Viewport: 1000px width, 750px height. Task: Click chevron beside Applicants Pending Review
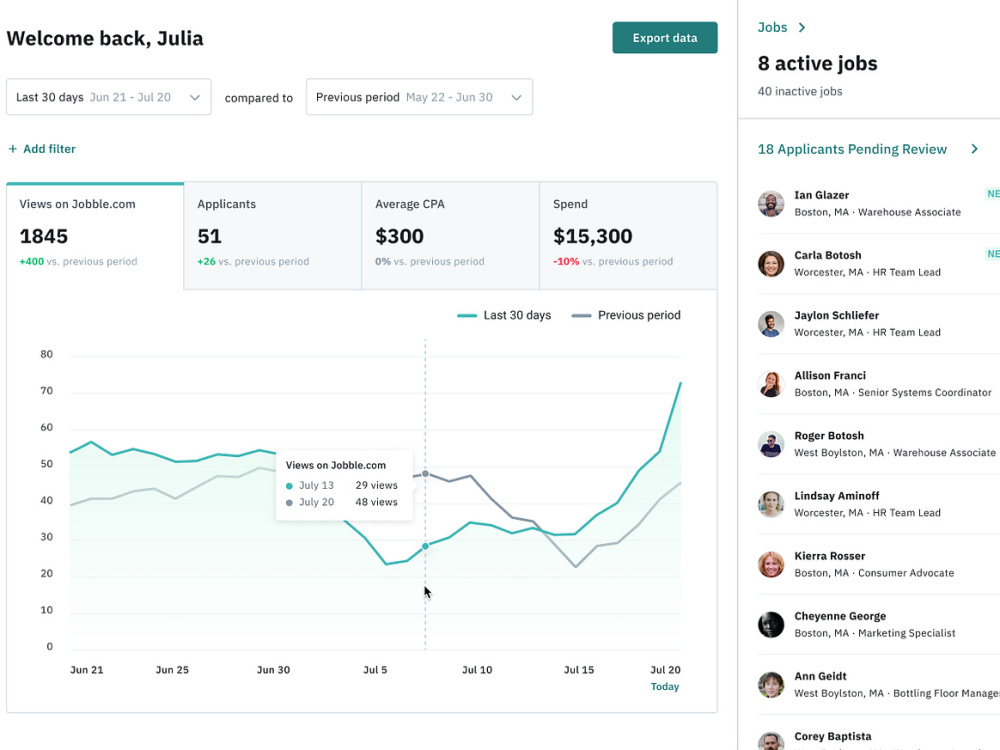click(x=974, y=149)
